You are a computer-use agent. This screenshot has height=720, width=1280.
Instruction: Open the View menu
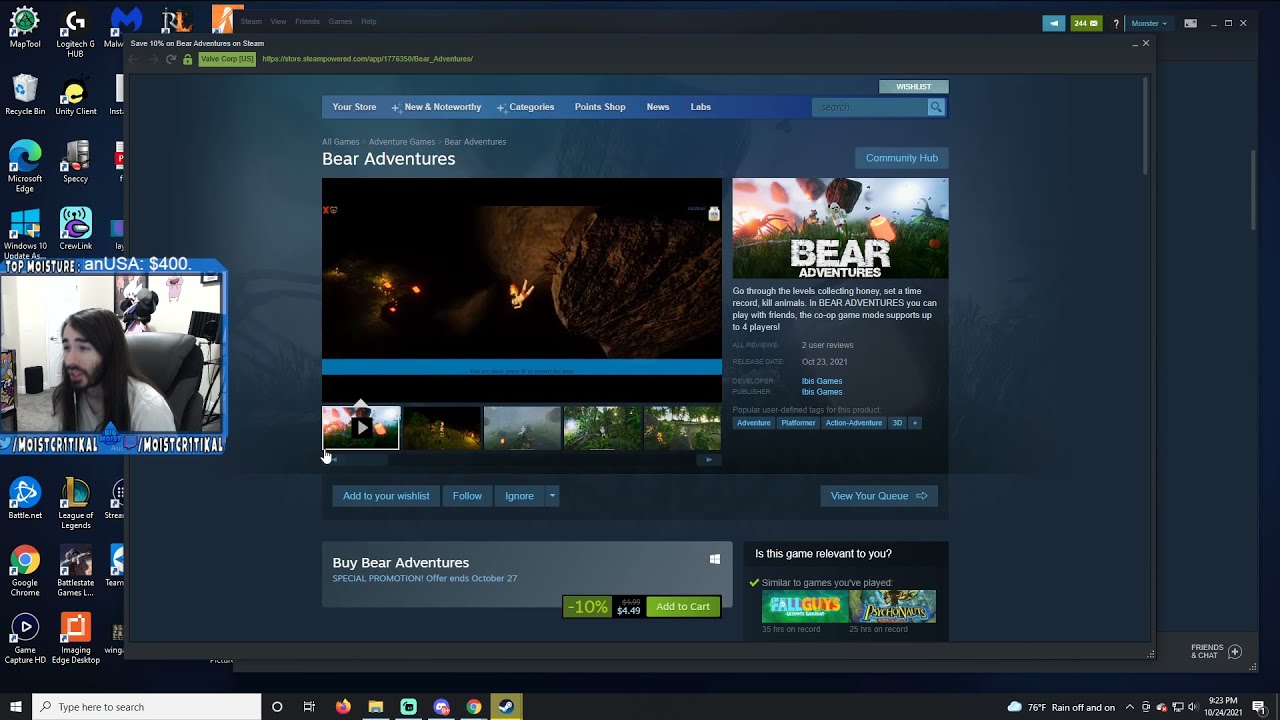click(x=278, y=21)
